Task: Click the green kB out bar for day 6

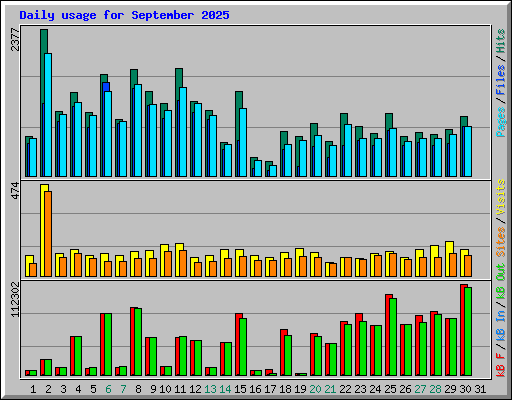Action: pyautogui.click(x=108, y=345)
